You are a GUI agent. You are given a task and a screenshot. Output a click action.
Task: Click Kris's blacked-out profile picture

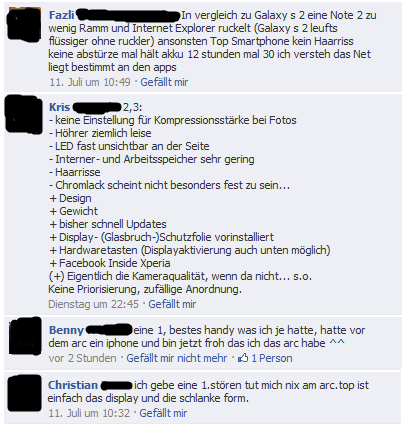(23, 114)
